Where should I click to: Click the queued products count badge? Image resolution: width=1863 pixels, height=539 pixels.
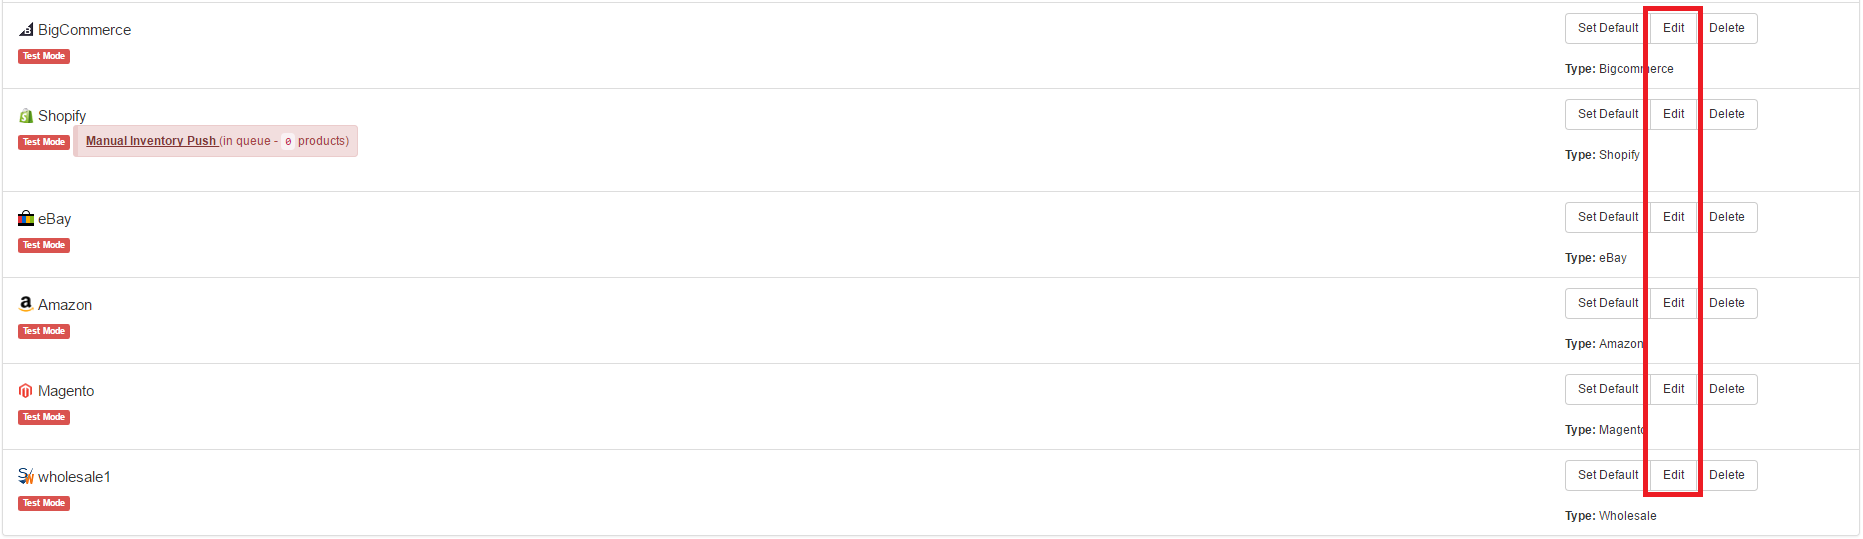(288, 142)
